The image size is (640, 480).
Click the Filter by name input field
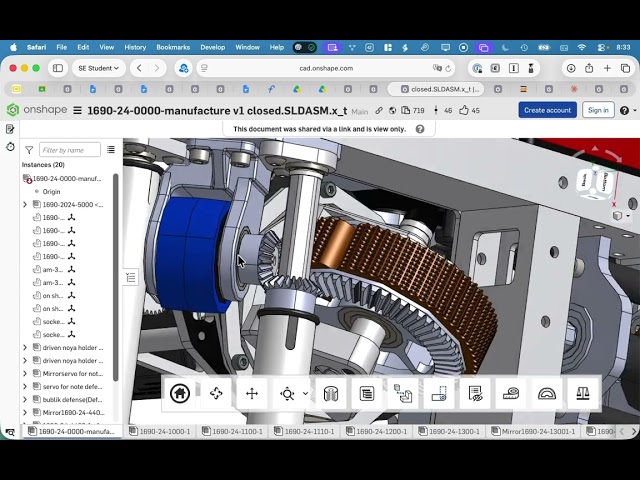pyautogui.click(x=70, y=150)
